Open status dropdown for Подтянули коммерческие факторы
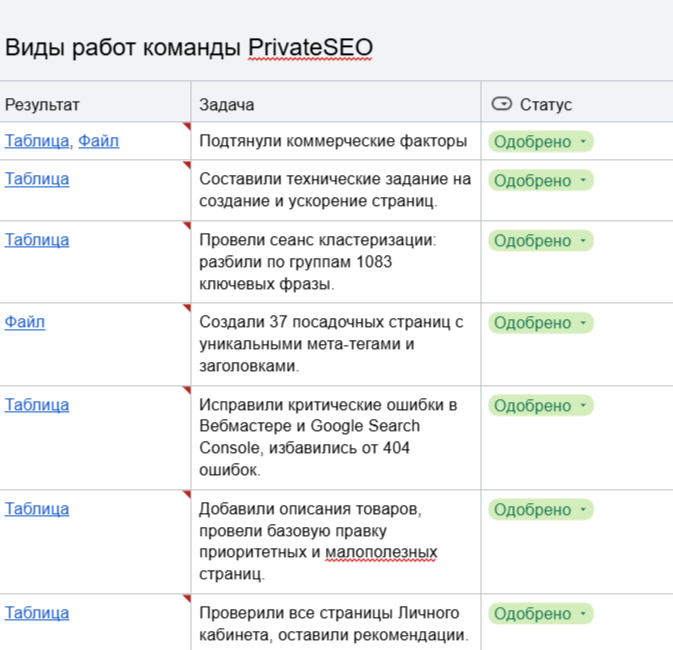Screen dimensions: 673x650 pos(541,141)
